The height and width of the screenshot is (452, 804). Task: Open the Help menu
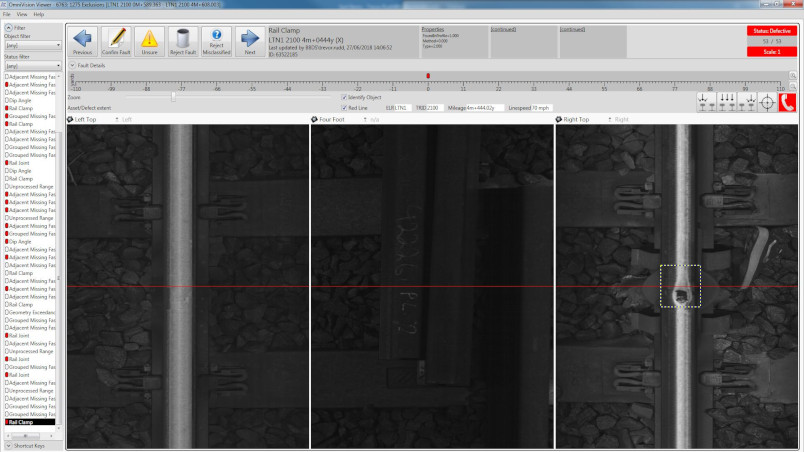pos(38,14)
